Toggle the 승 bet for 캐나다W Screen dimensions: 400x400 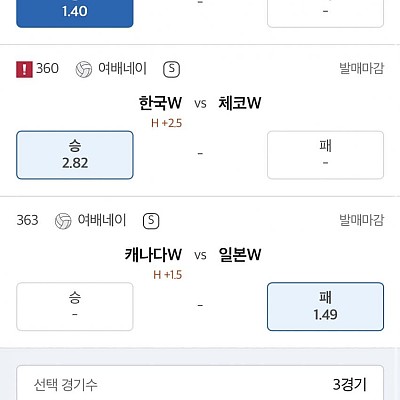(x=75, y=307)
